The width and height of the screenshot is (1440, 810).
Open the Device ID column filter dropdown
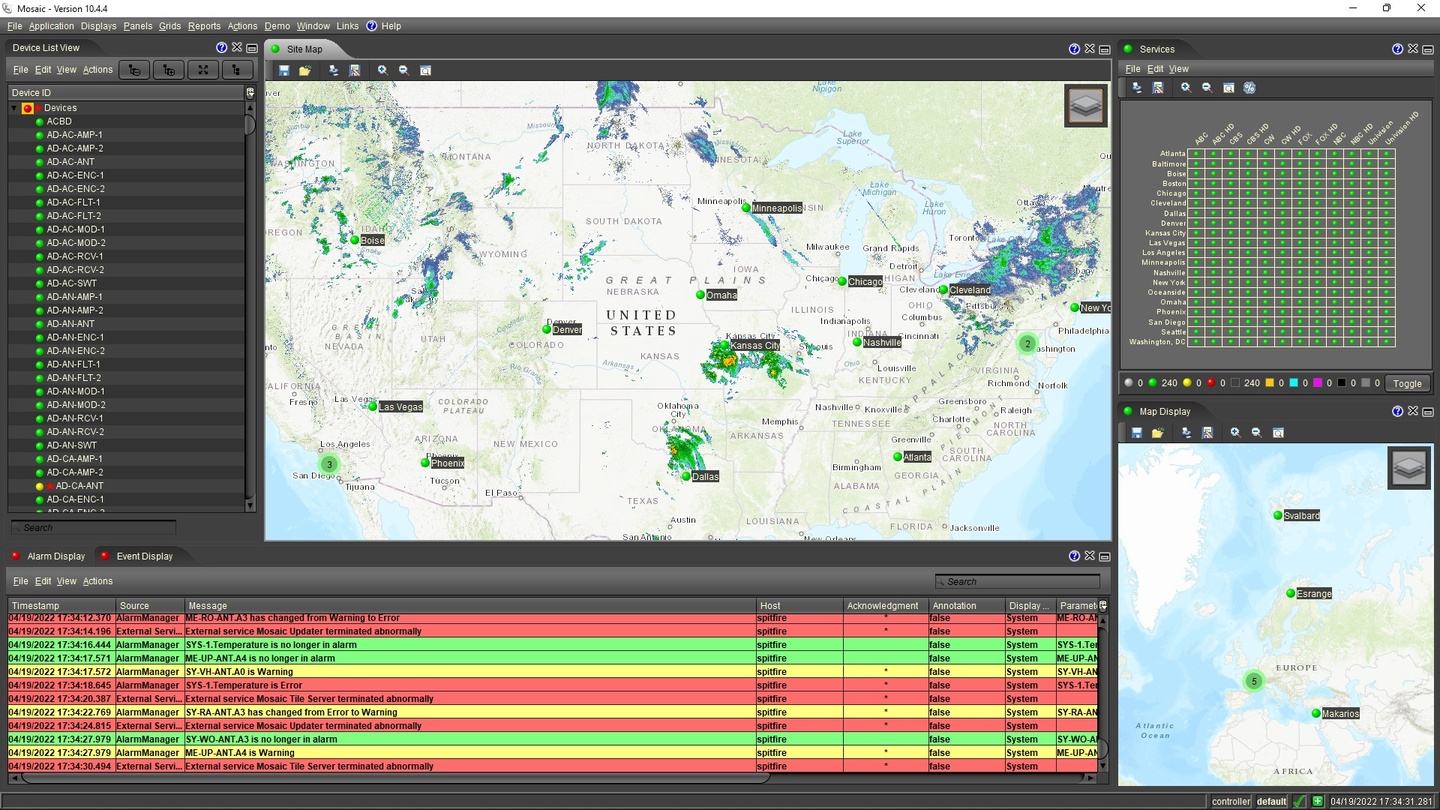pyautogui.click(x=250, y=91)
